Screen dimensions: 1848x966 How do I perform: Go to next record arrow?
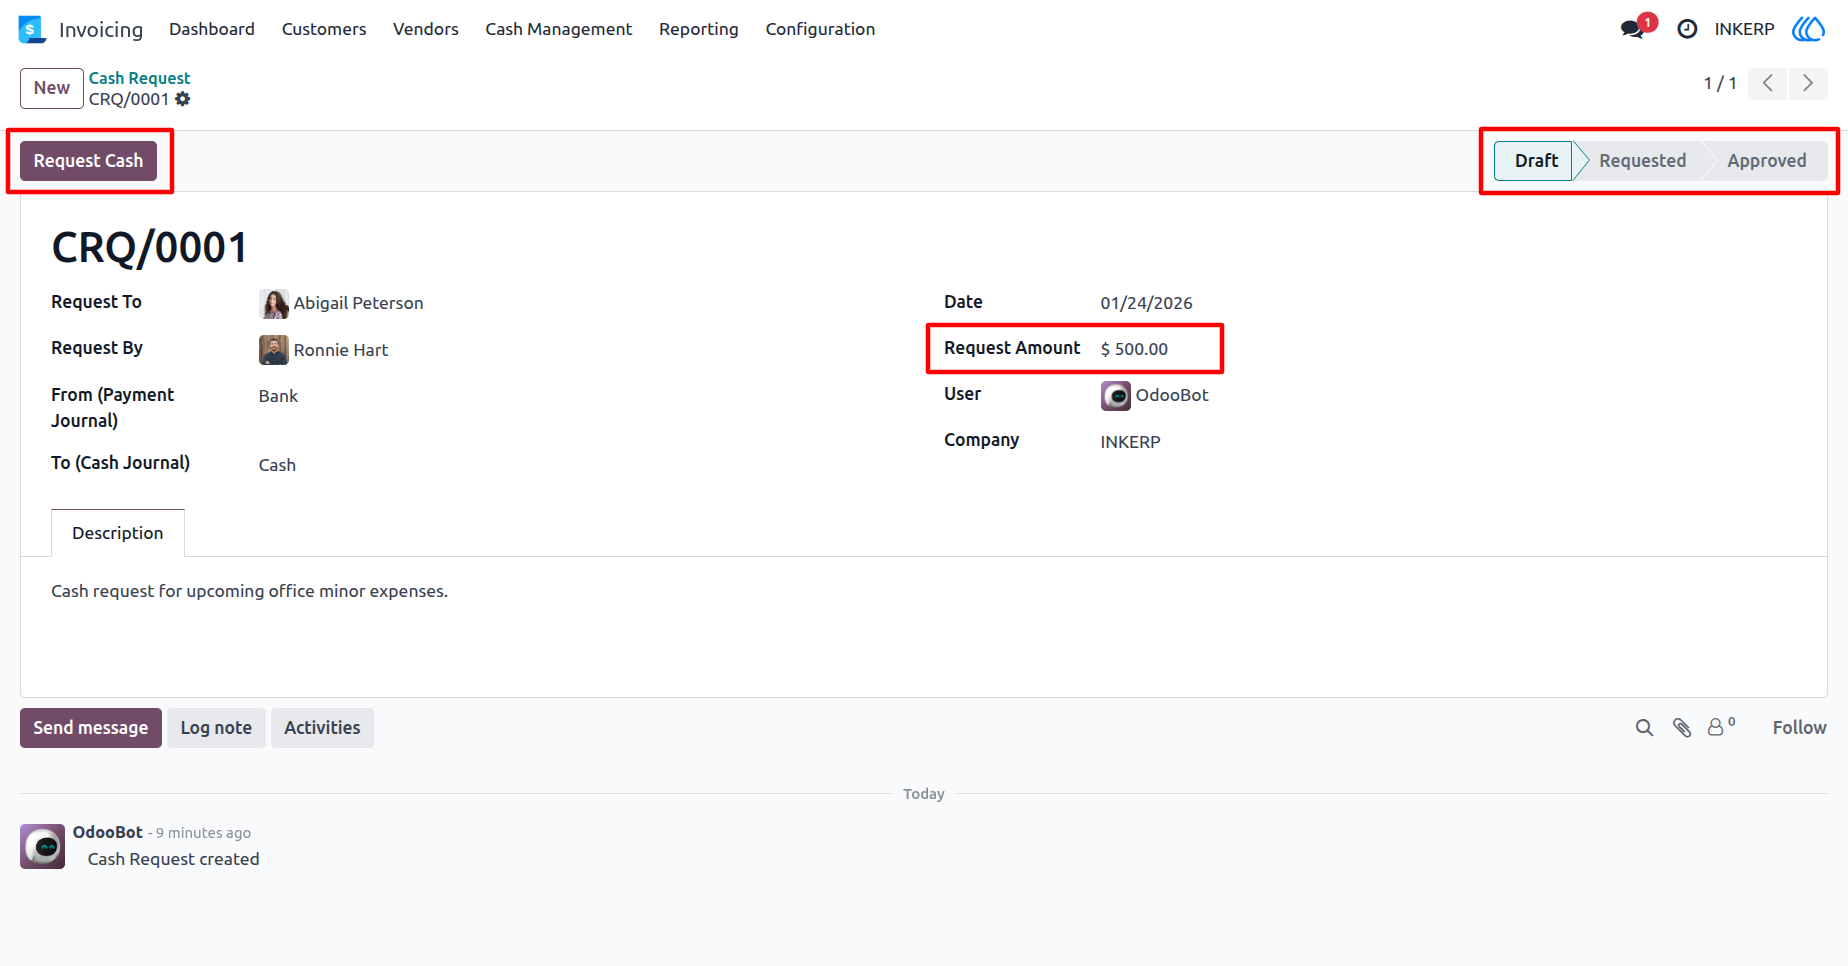[1808, 83]
